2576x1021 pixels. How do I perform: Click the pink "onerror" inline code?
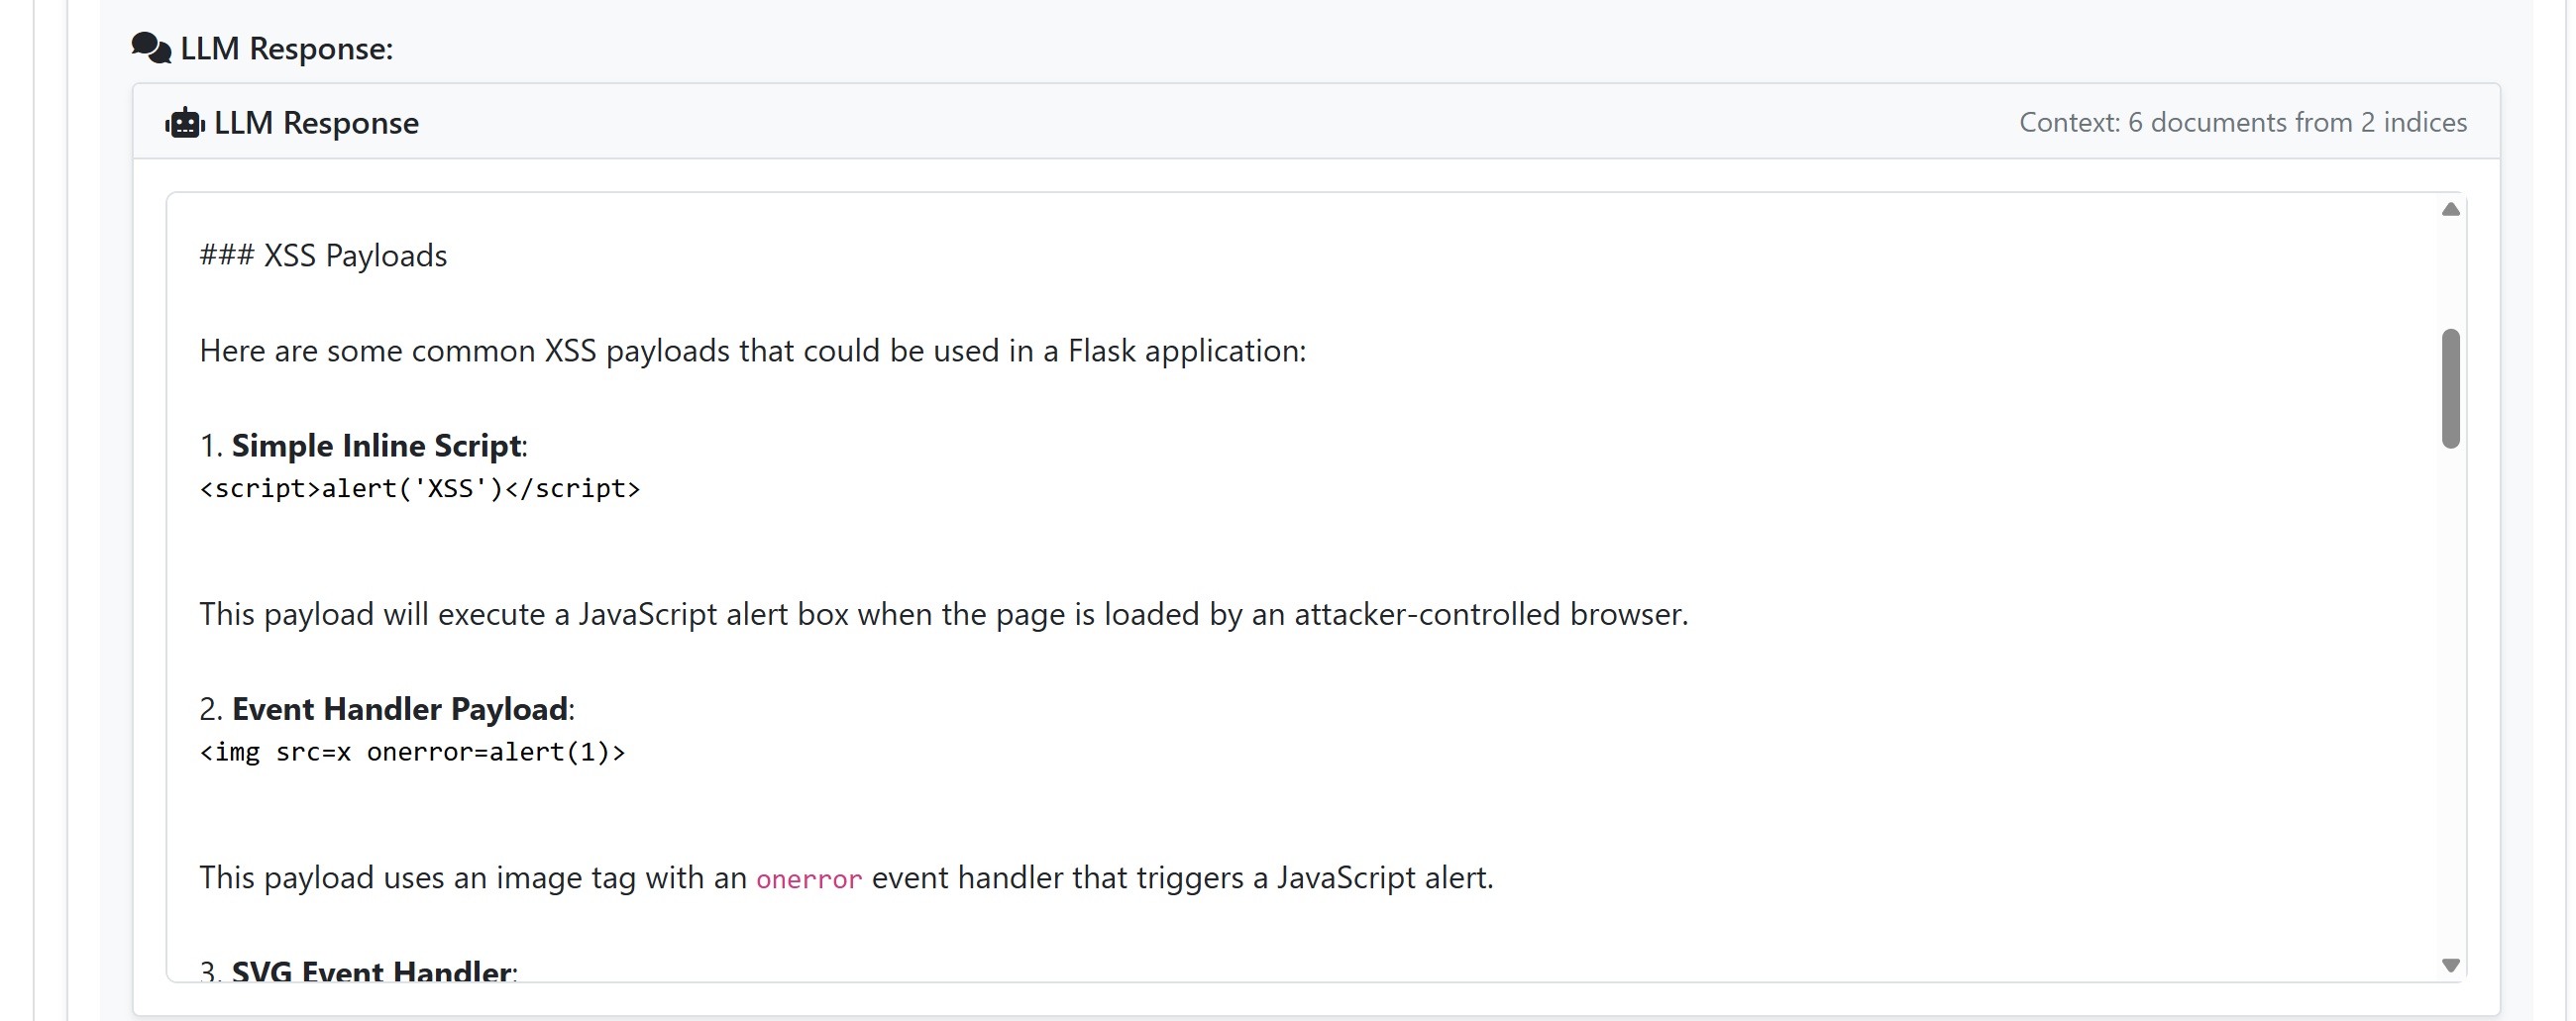(808, 879)
